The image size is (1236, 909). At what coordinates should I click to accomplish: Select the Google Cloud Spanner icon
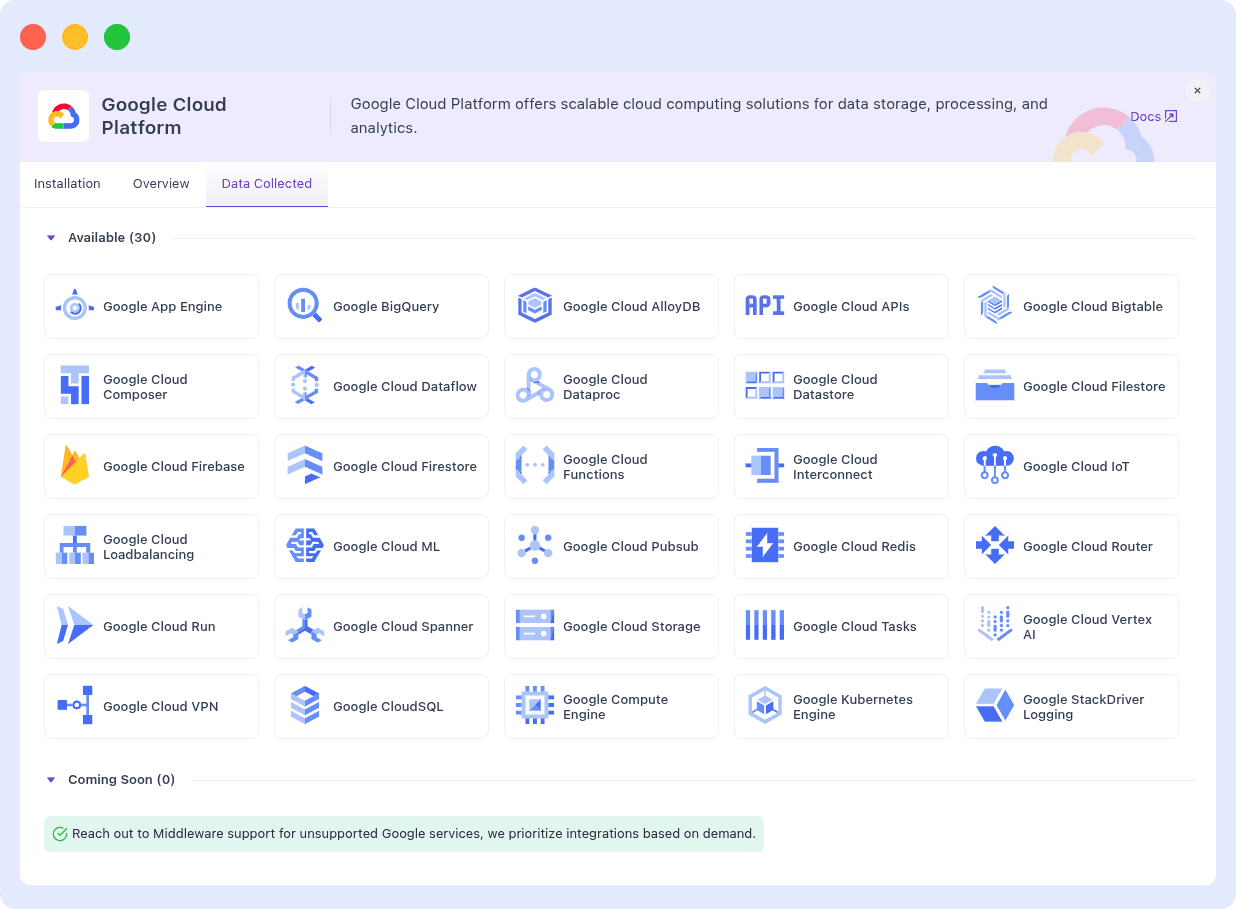pyautogui.click(x=304, y=626)
